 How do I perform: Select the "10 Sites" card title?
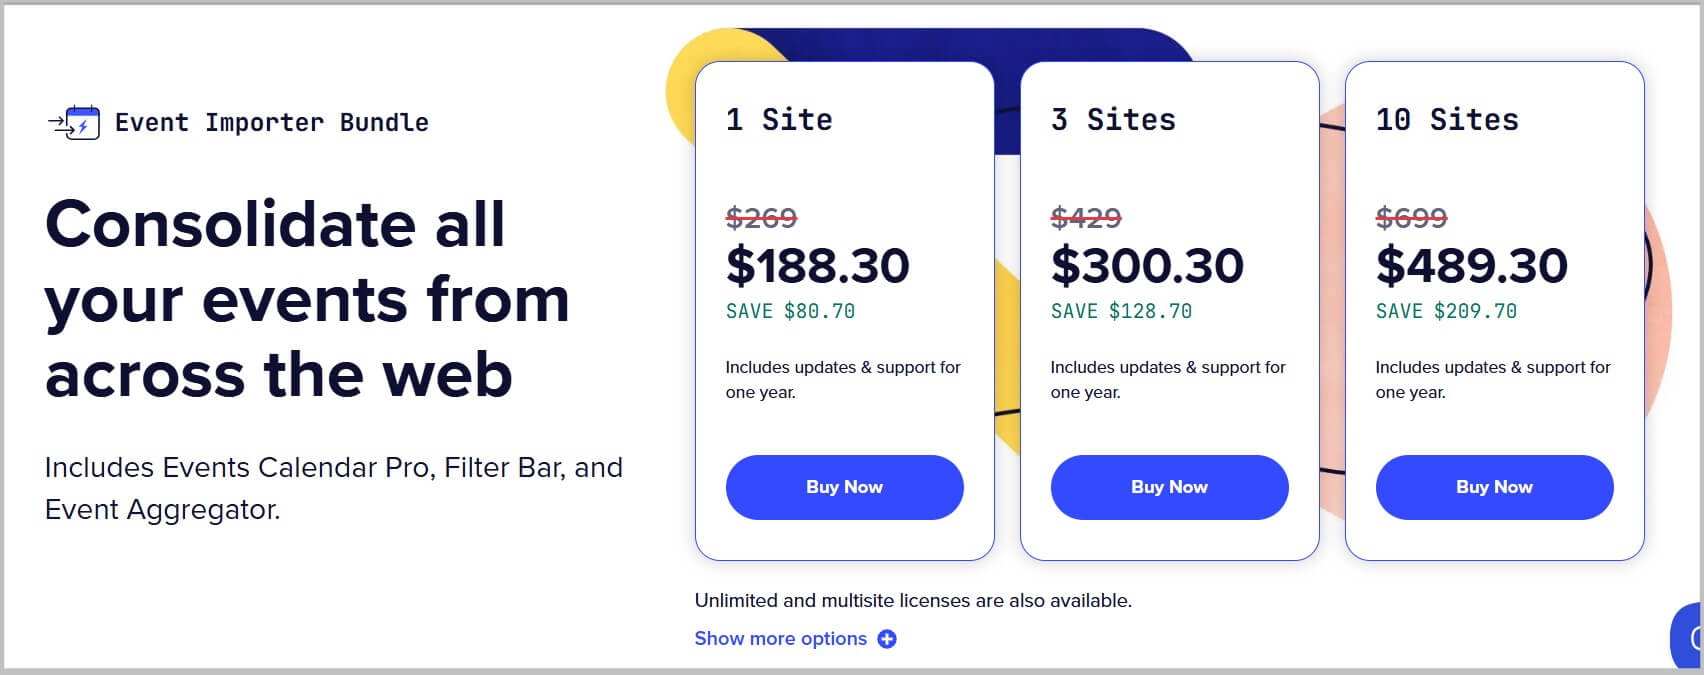pyautogui.click(x=1447, y=120)
